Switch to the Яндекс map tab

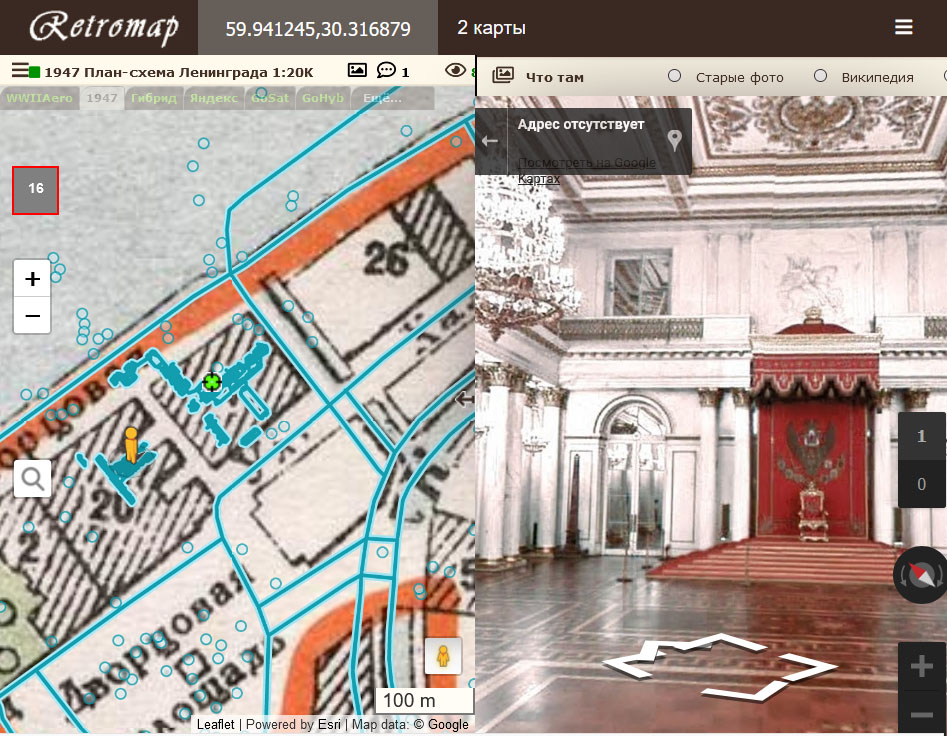point(213,98)
